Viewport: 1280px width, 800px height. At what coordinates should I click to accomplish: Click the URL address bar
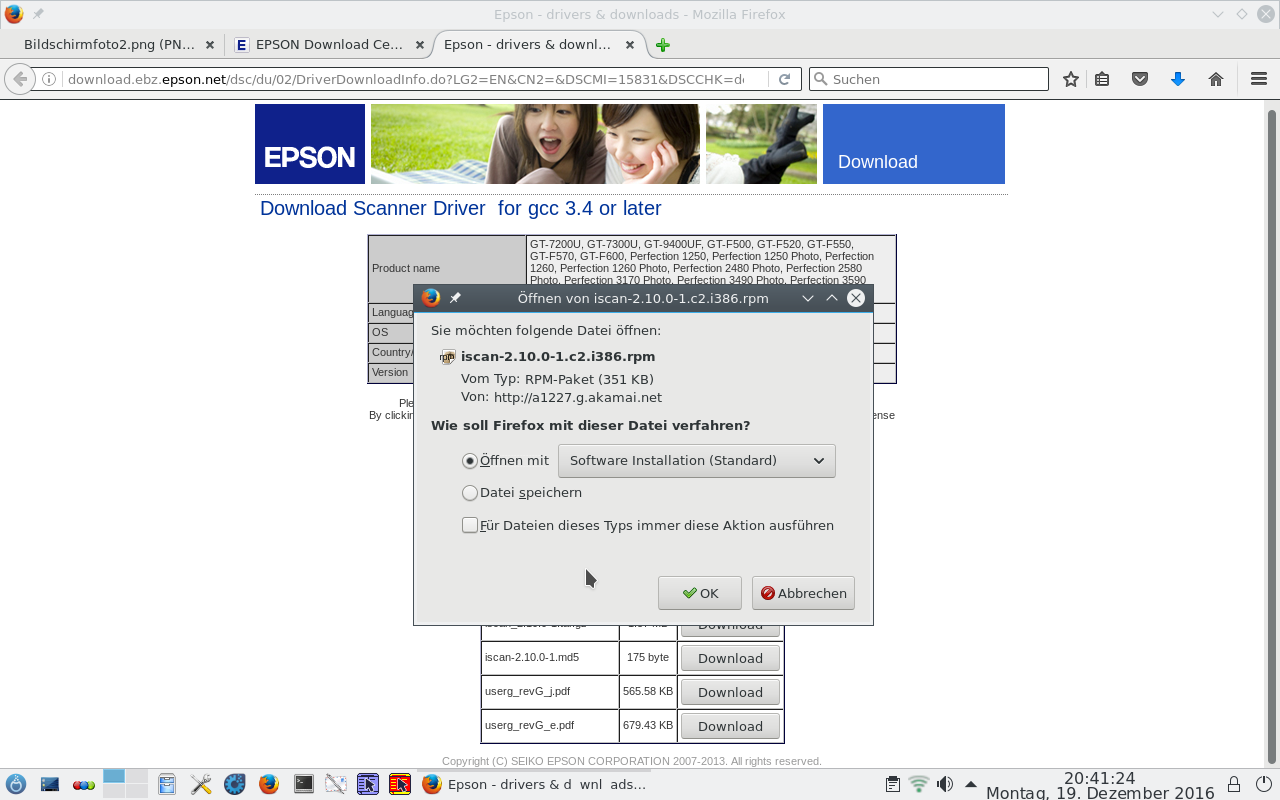(x=405, y=79)
